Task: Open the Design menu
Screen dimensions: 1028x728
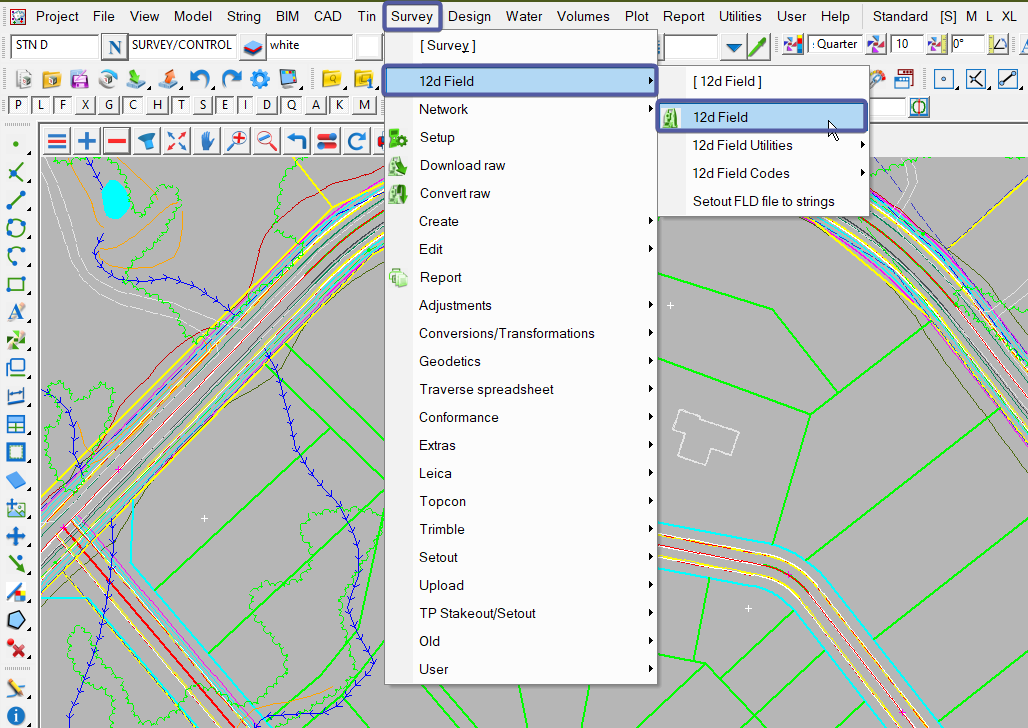Action: [x=469, y=16]
